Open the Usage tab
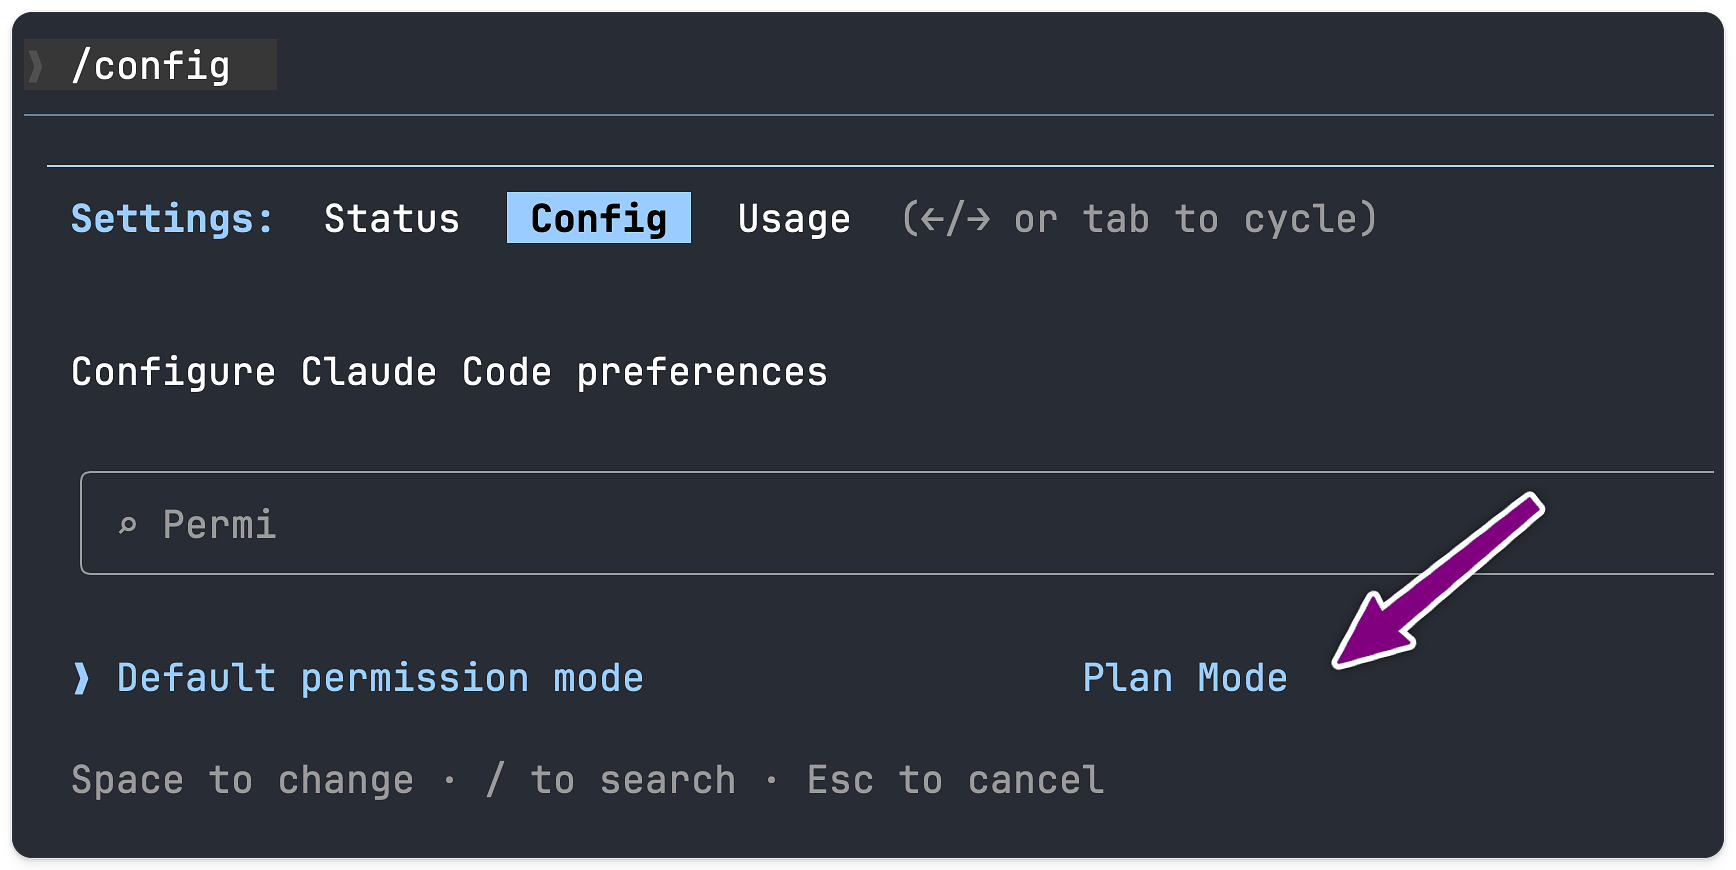Screen dimensions: 1736x870 click(794, 219)
